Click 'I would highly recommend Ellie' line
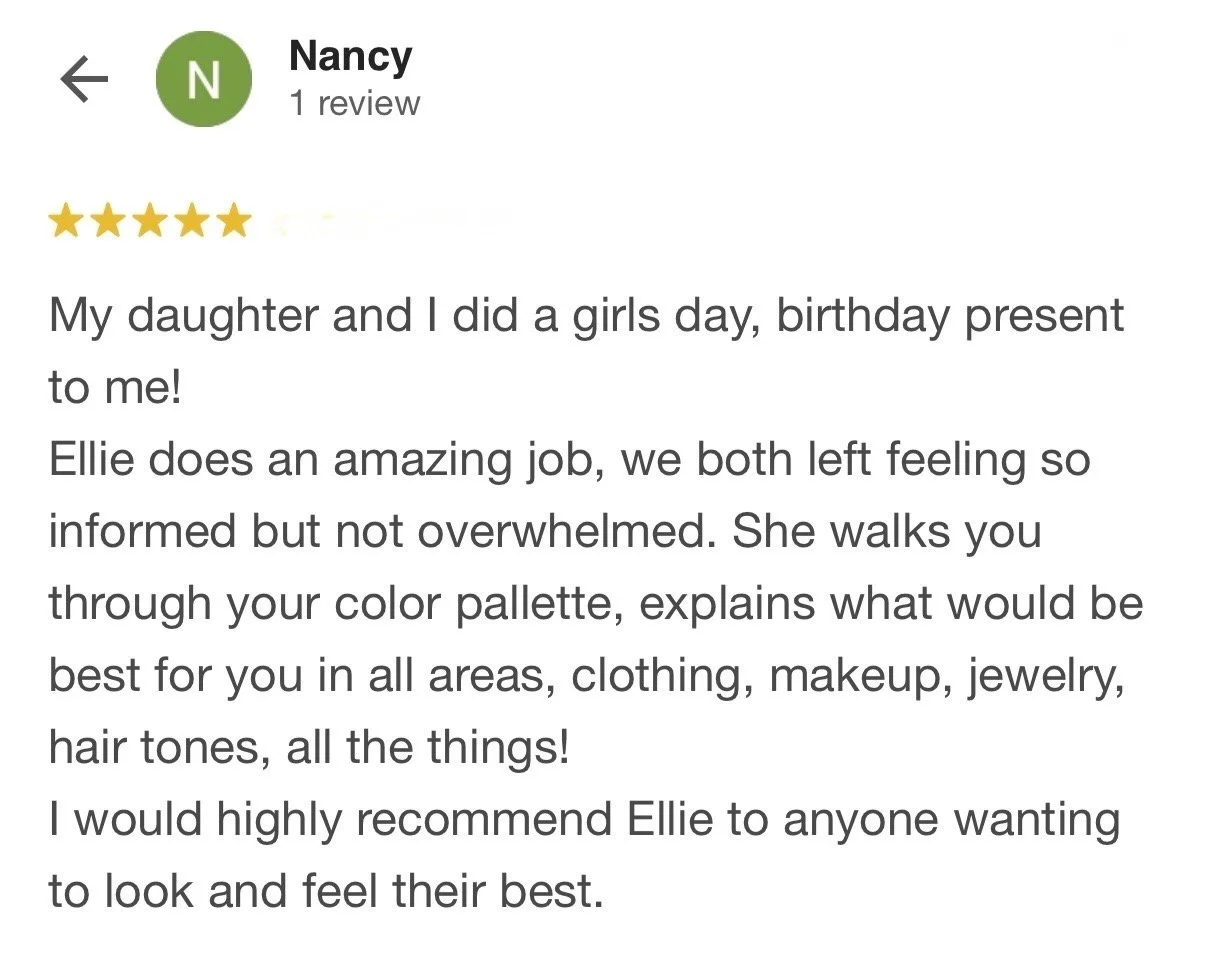The width and height of the screenshot is (1206, 966). (584, 820)
